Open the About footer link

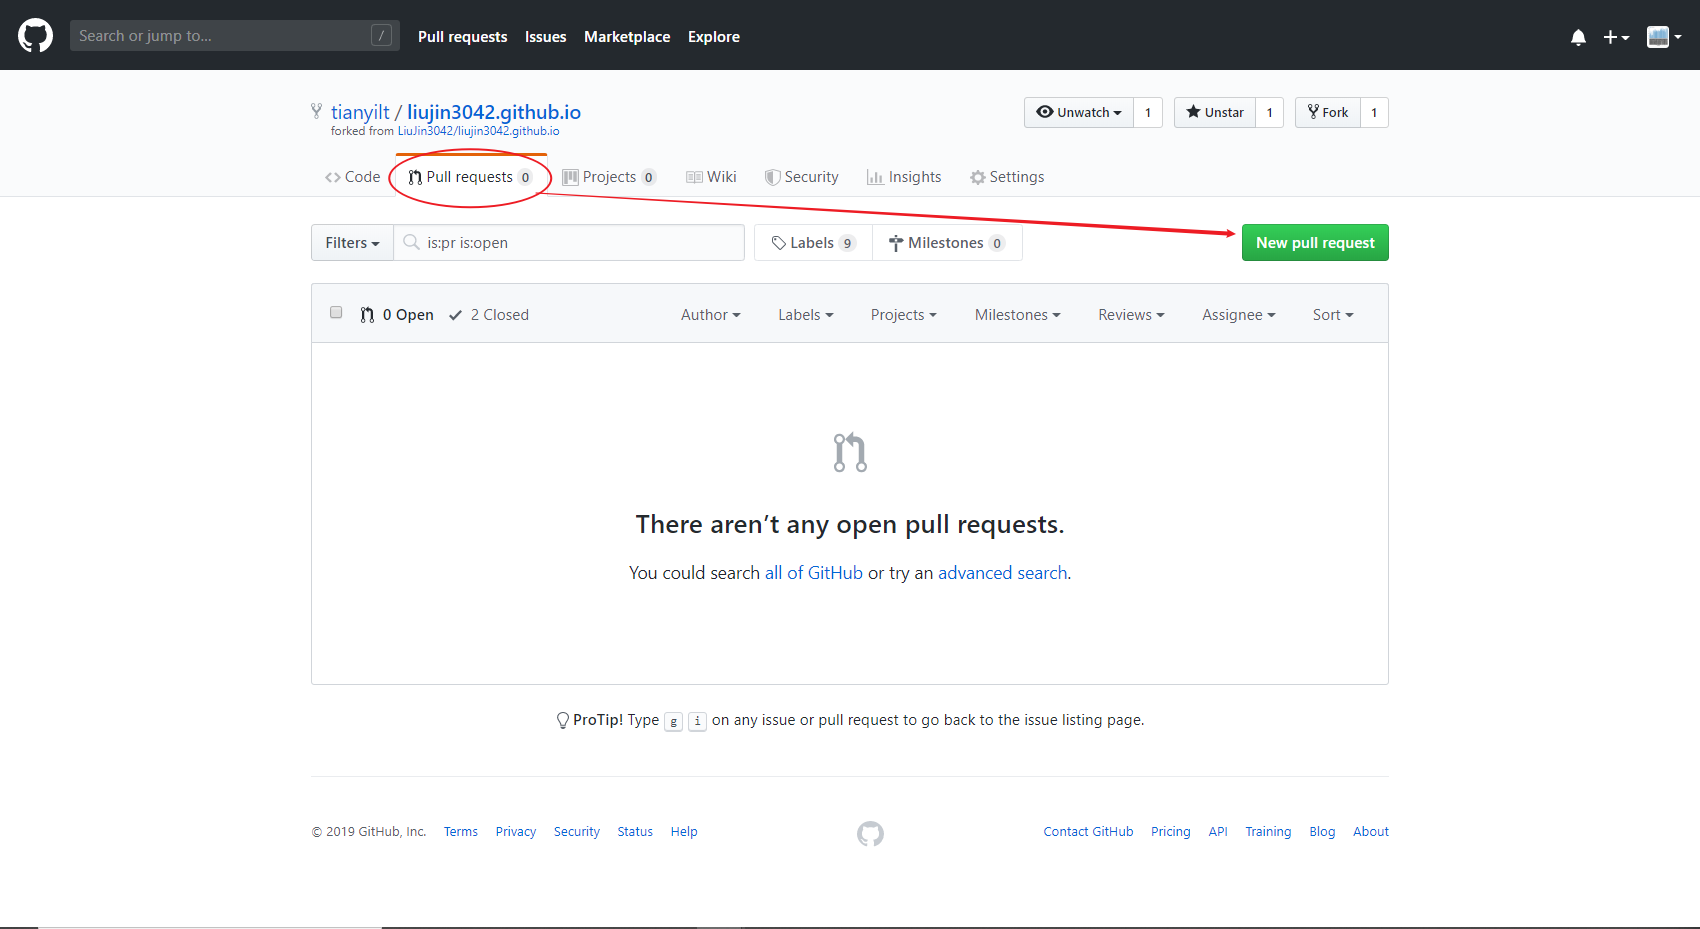[1371, 832]
